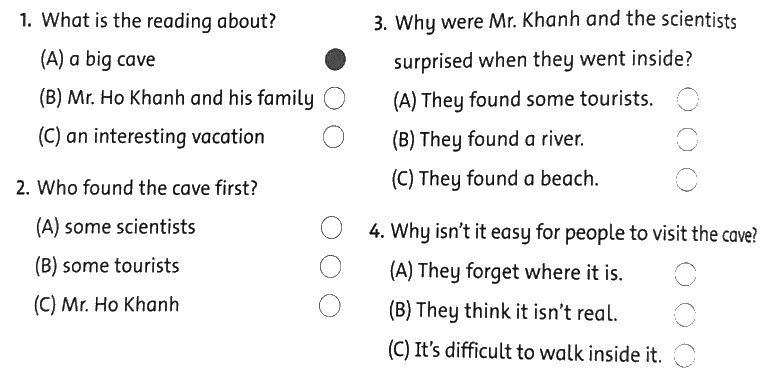765x380 pixels.
Task: Select the 'some scientists' answer bubble
Action: [332, 228]
